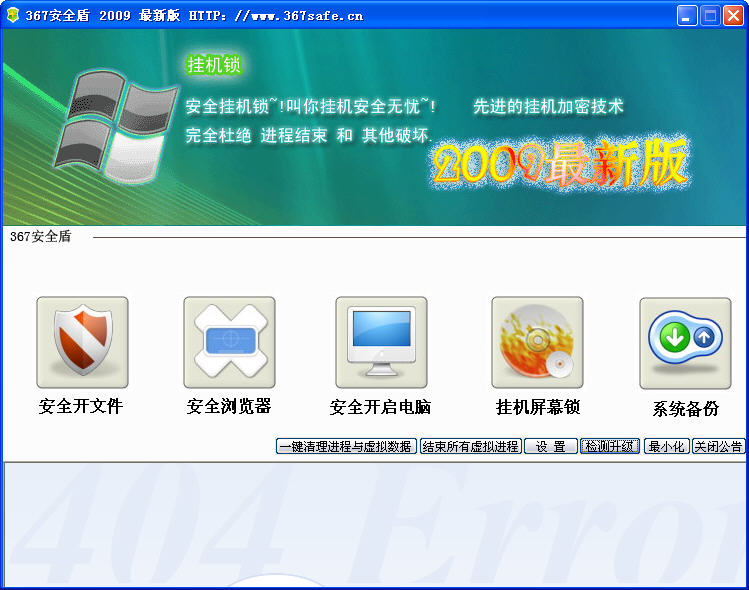Click the 挂机屏幕锁 label text
Viewport: 749px width, 590px height.
pos(538,407)
